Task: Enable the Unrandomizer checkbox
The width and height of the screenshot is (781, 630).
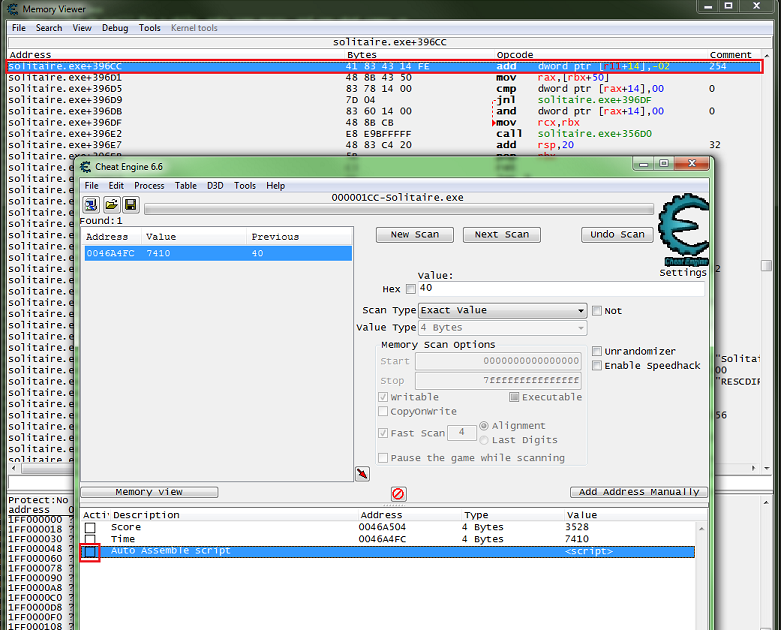Action: coord(597,351)
